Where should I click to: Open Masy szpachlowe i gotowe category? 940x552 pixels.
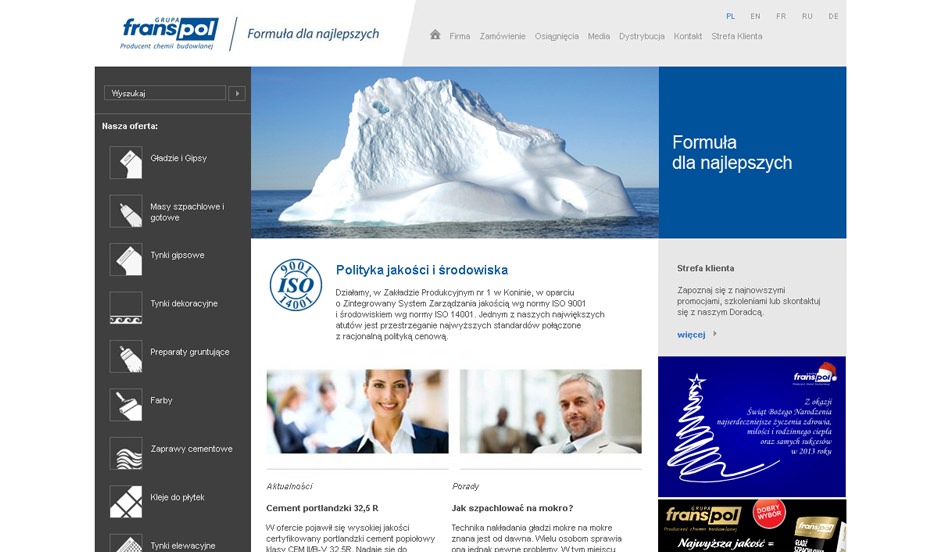tap(187, 212)
